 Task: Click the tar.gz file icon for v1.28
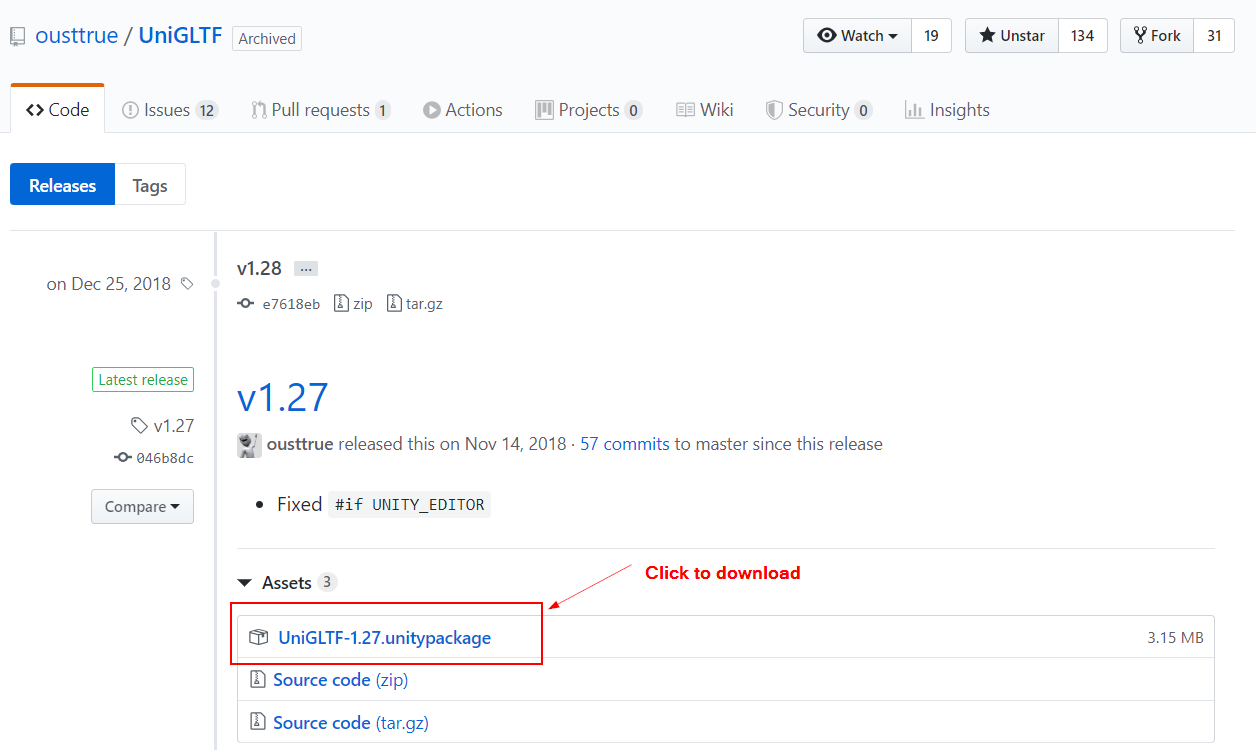pyautogui.click(x=394, y=304)
